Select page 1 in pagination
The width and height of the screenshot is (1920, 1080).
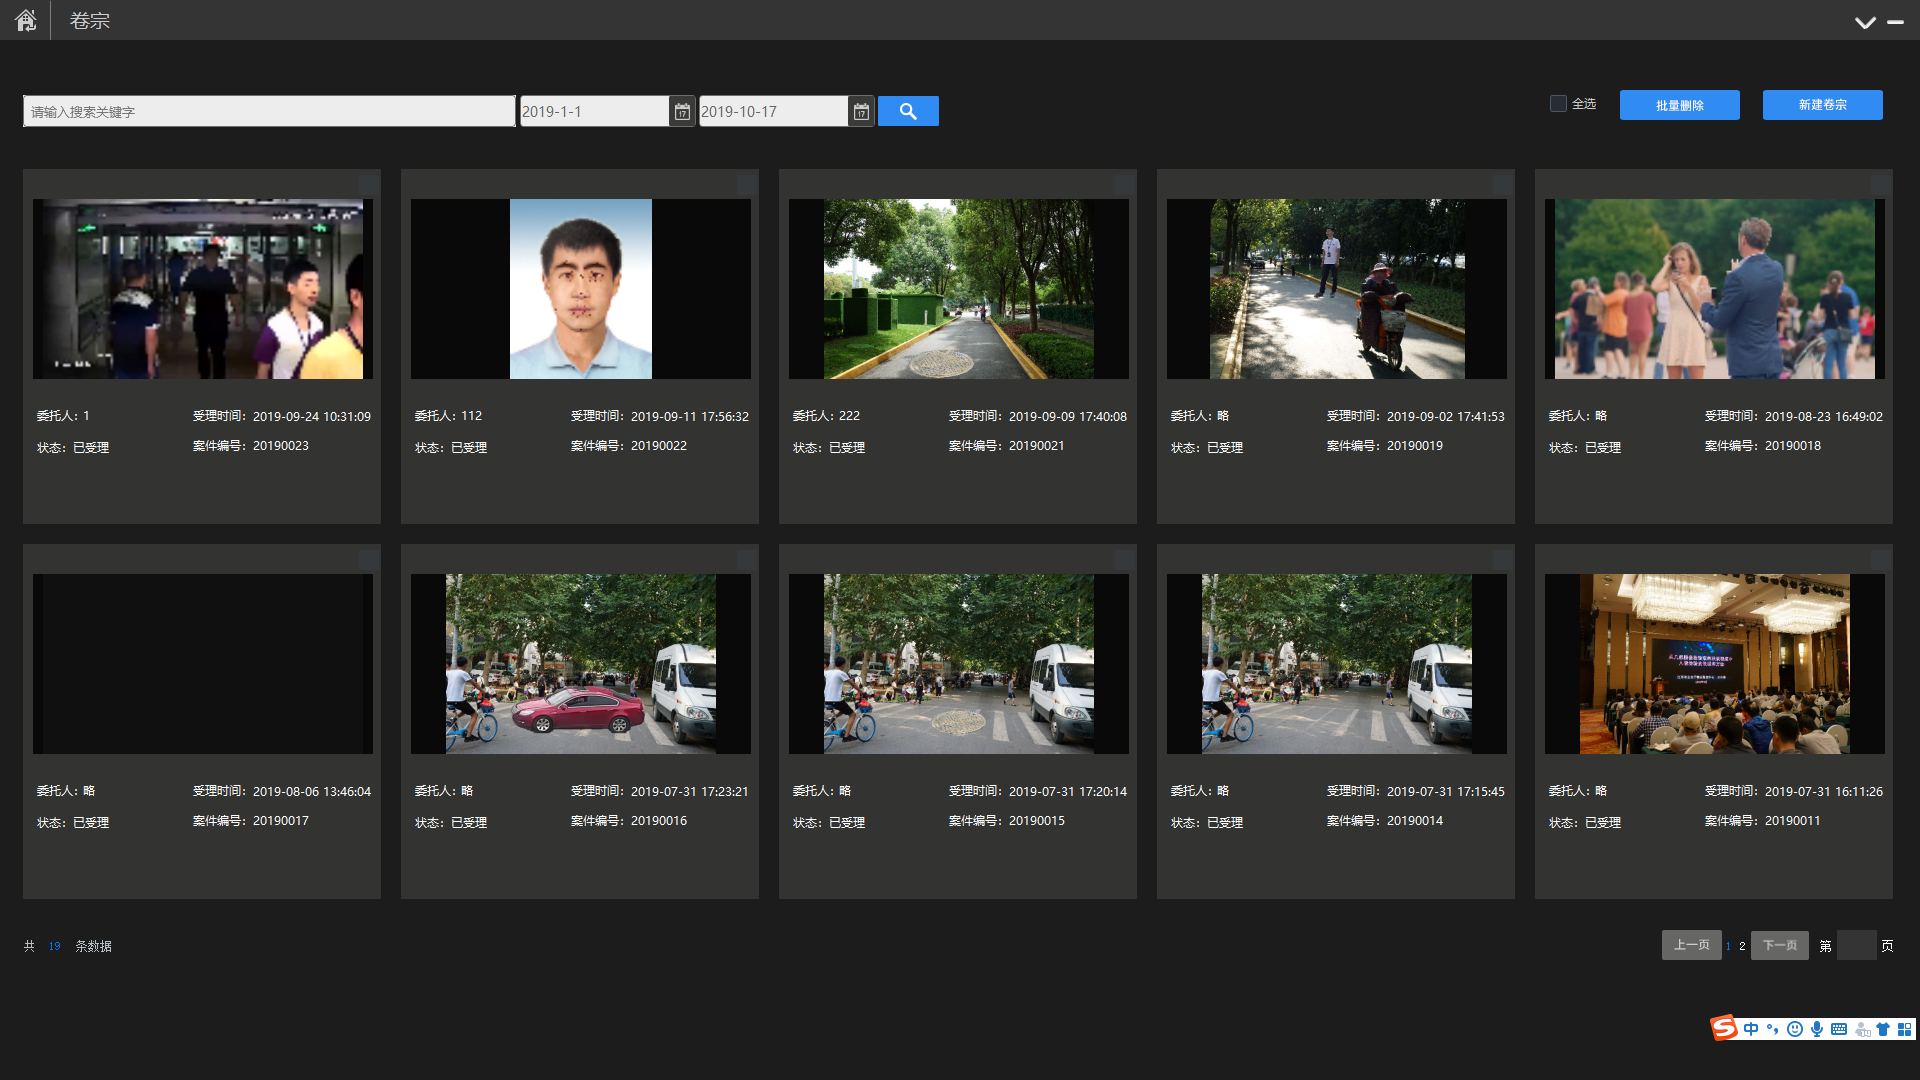[1728, 946]
